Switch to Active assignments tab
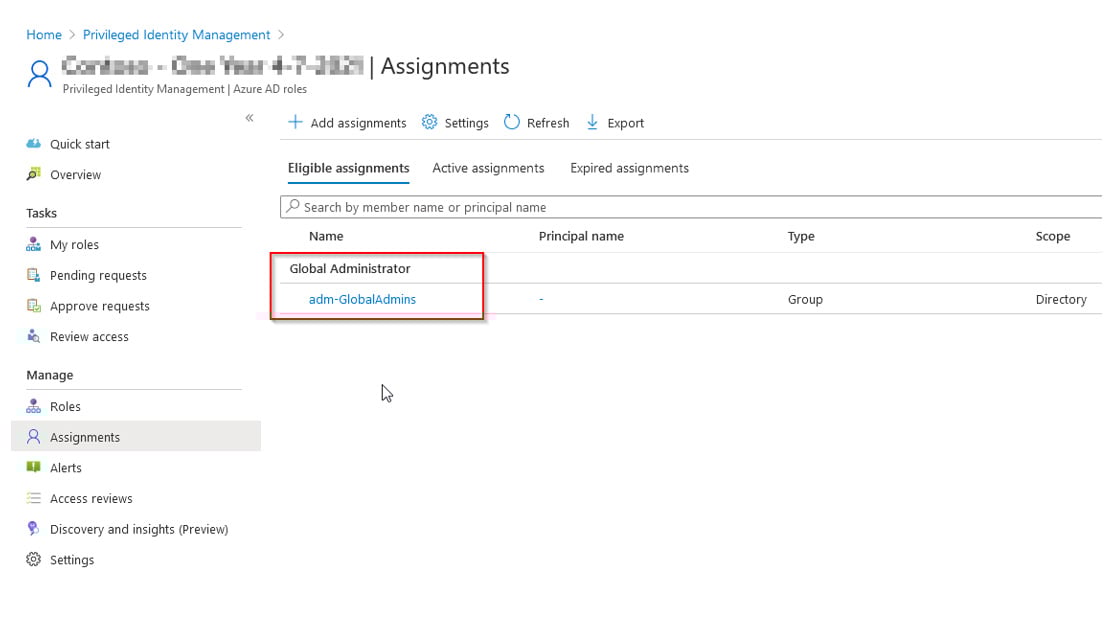This screenshot has width=1119, height=618. pos(488,168)
